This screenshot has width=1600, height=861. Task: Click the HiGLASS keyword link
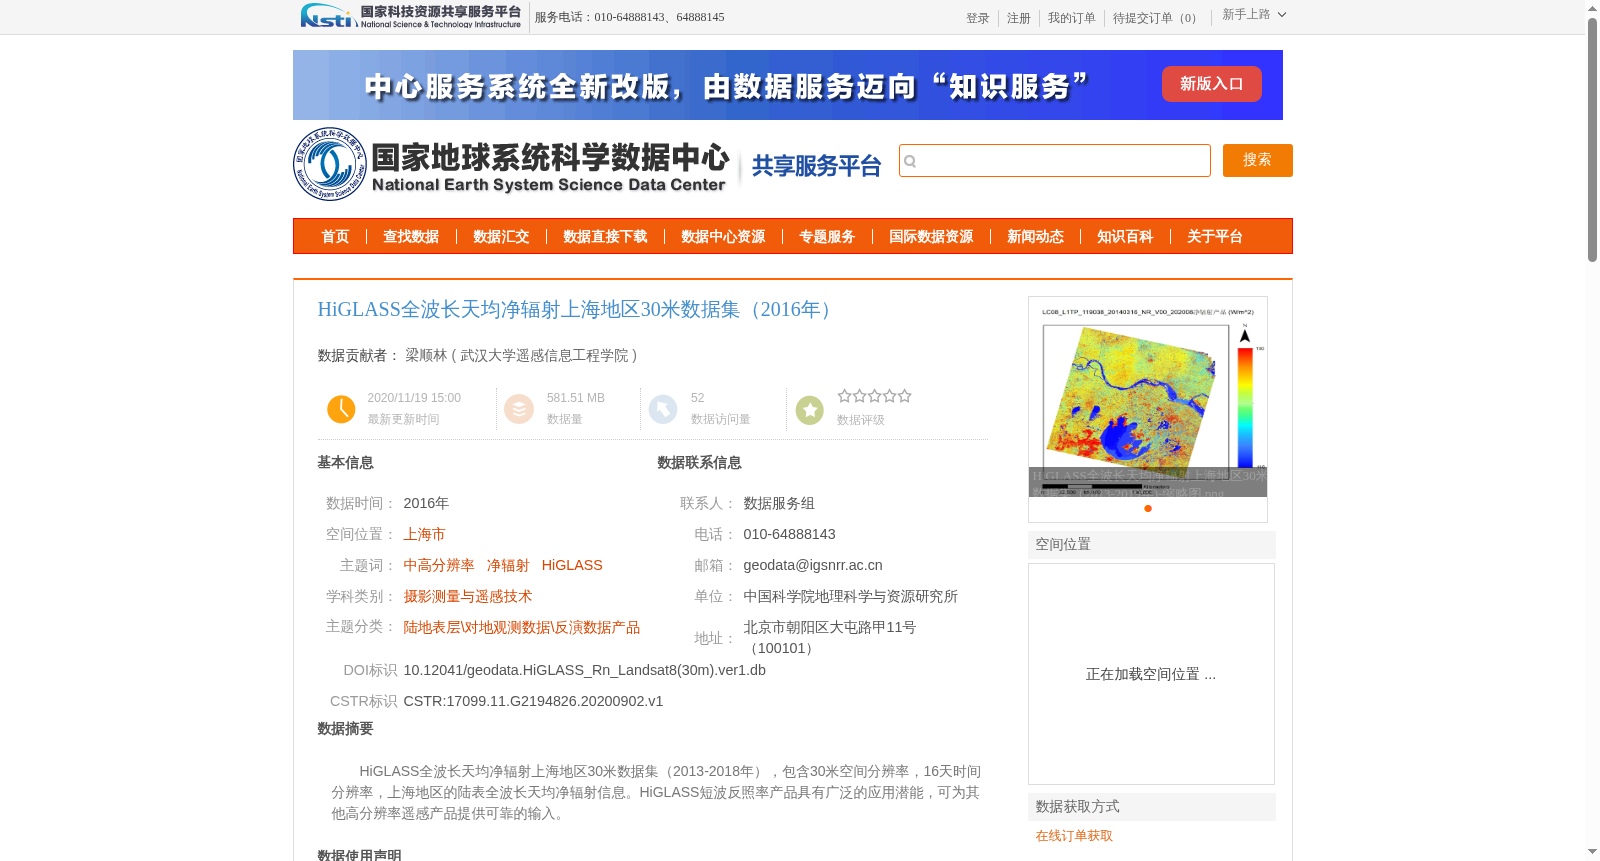tap(572, 566)
